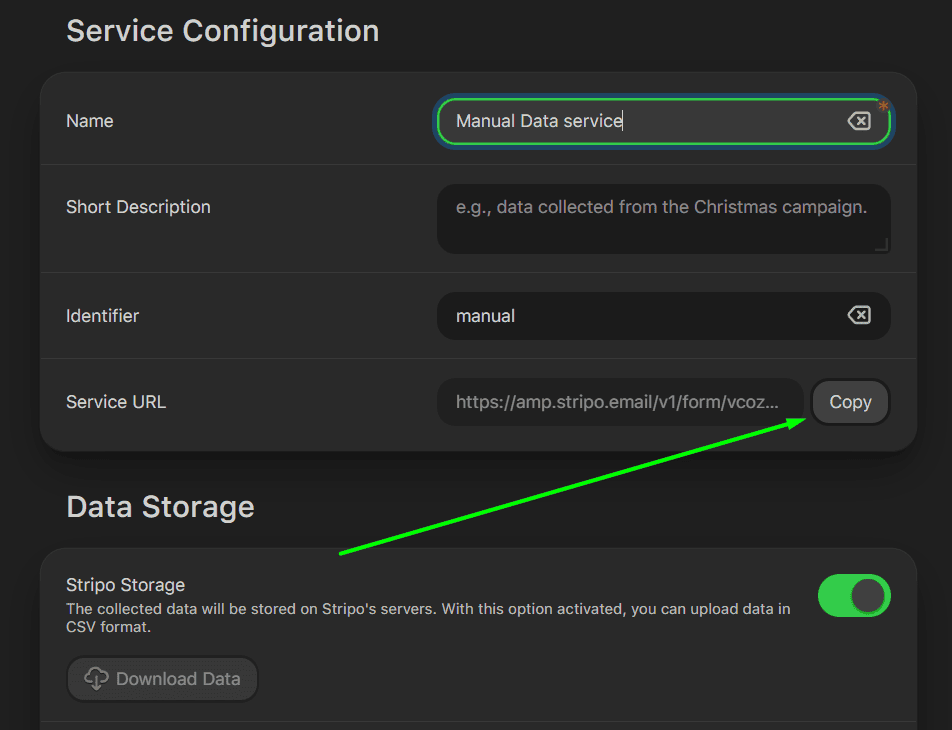Click the cloud download icon on Download Data

[96, 678]
